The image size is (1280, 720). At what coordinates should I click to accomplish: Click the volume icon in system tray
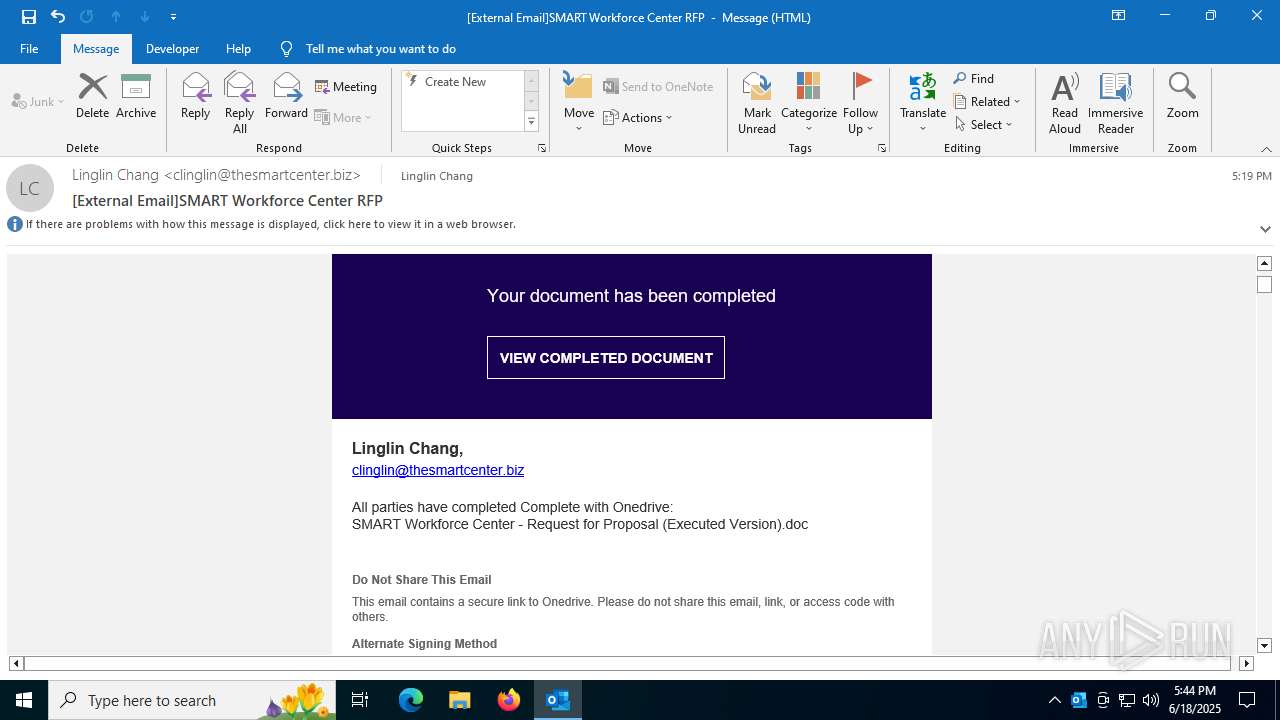pyautogui.click(x=1151, y=700)
